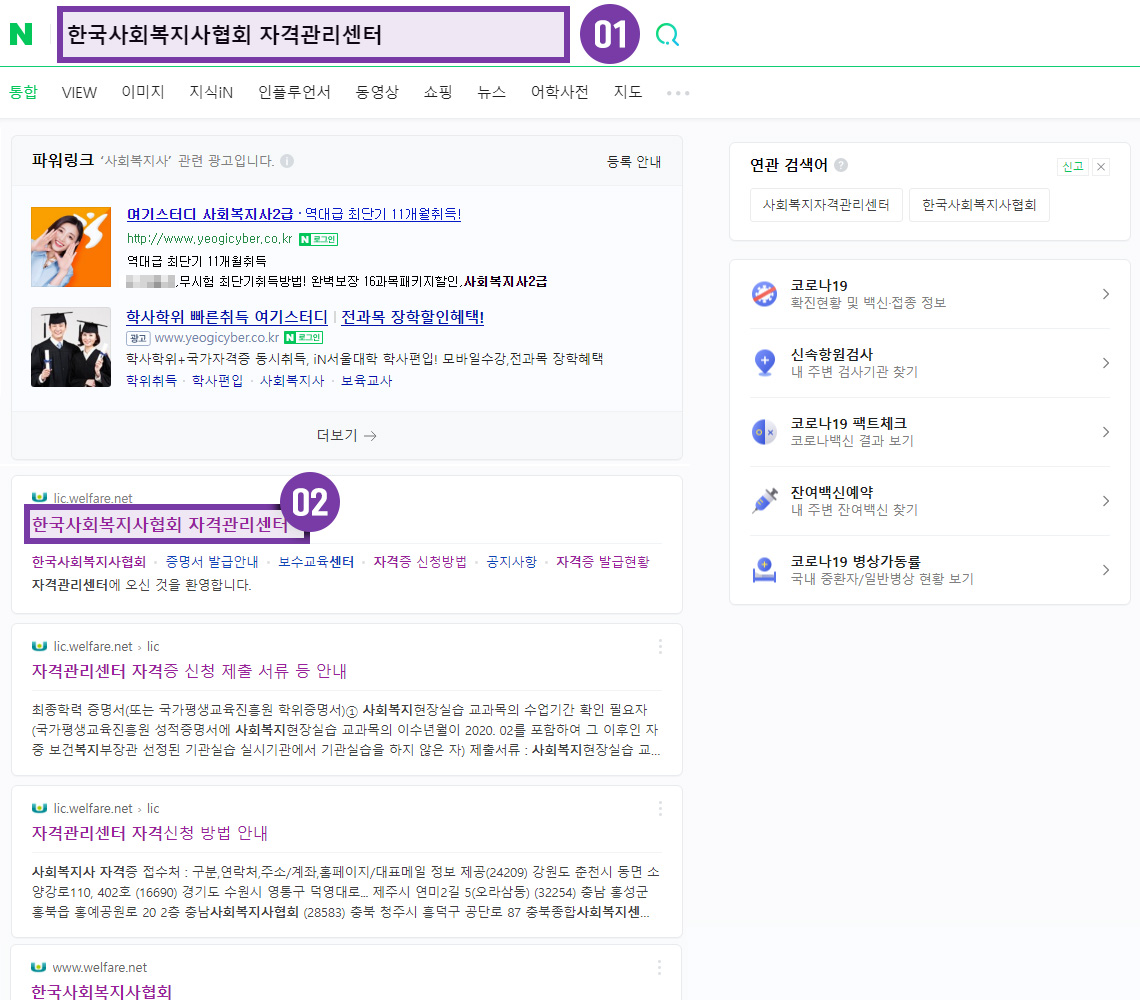Expand the 신속항원검사 row arrow
The width and height of the screenshot is (1140, 1000).
click(1105, 363)
